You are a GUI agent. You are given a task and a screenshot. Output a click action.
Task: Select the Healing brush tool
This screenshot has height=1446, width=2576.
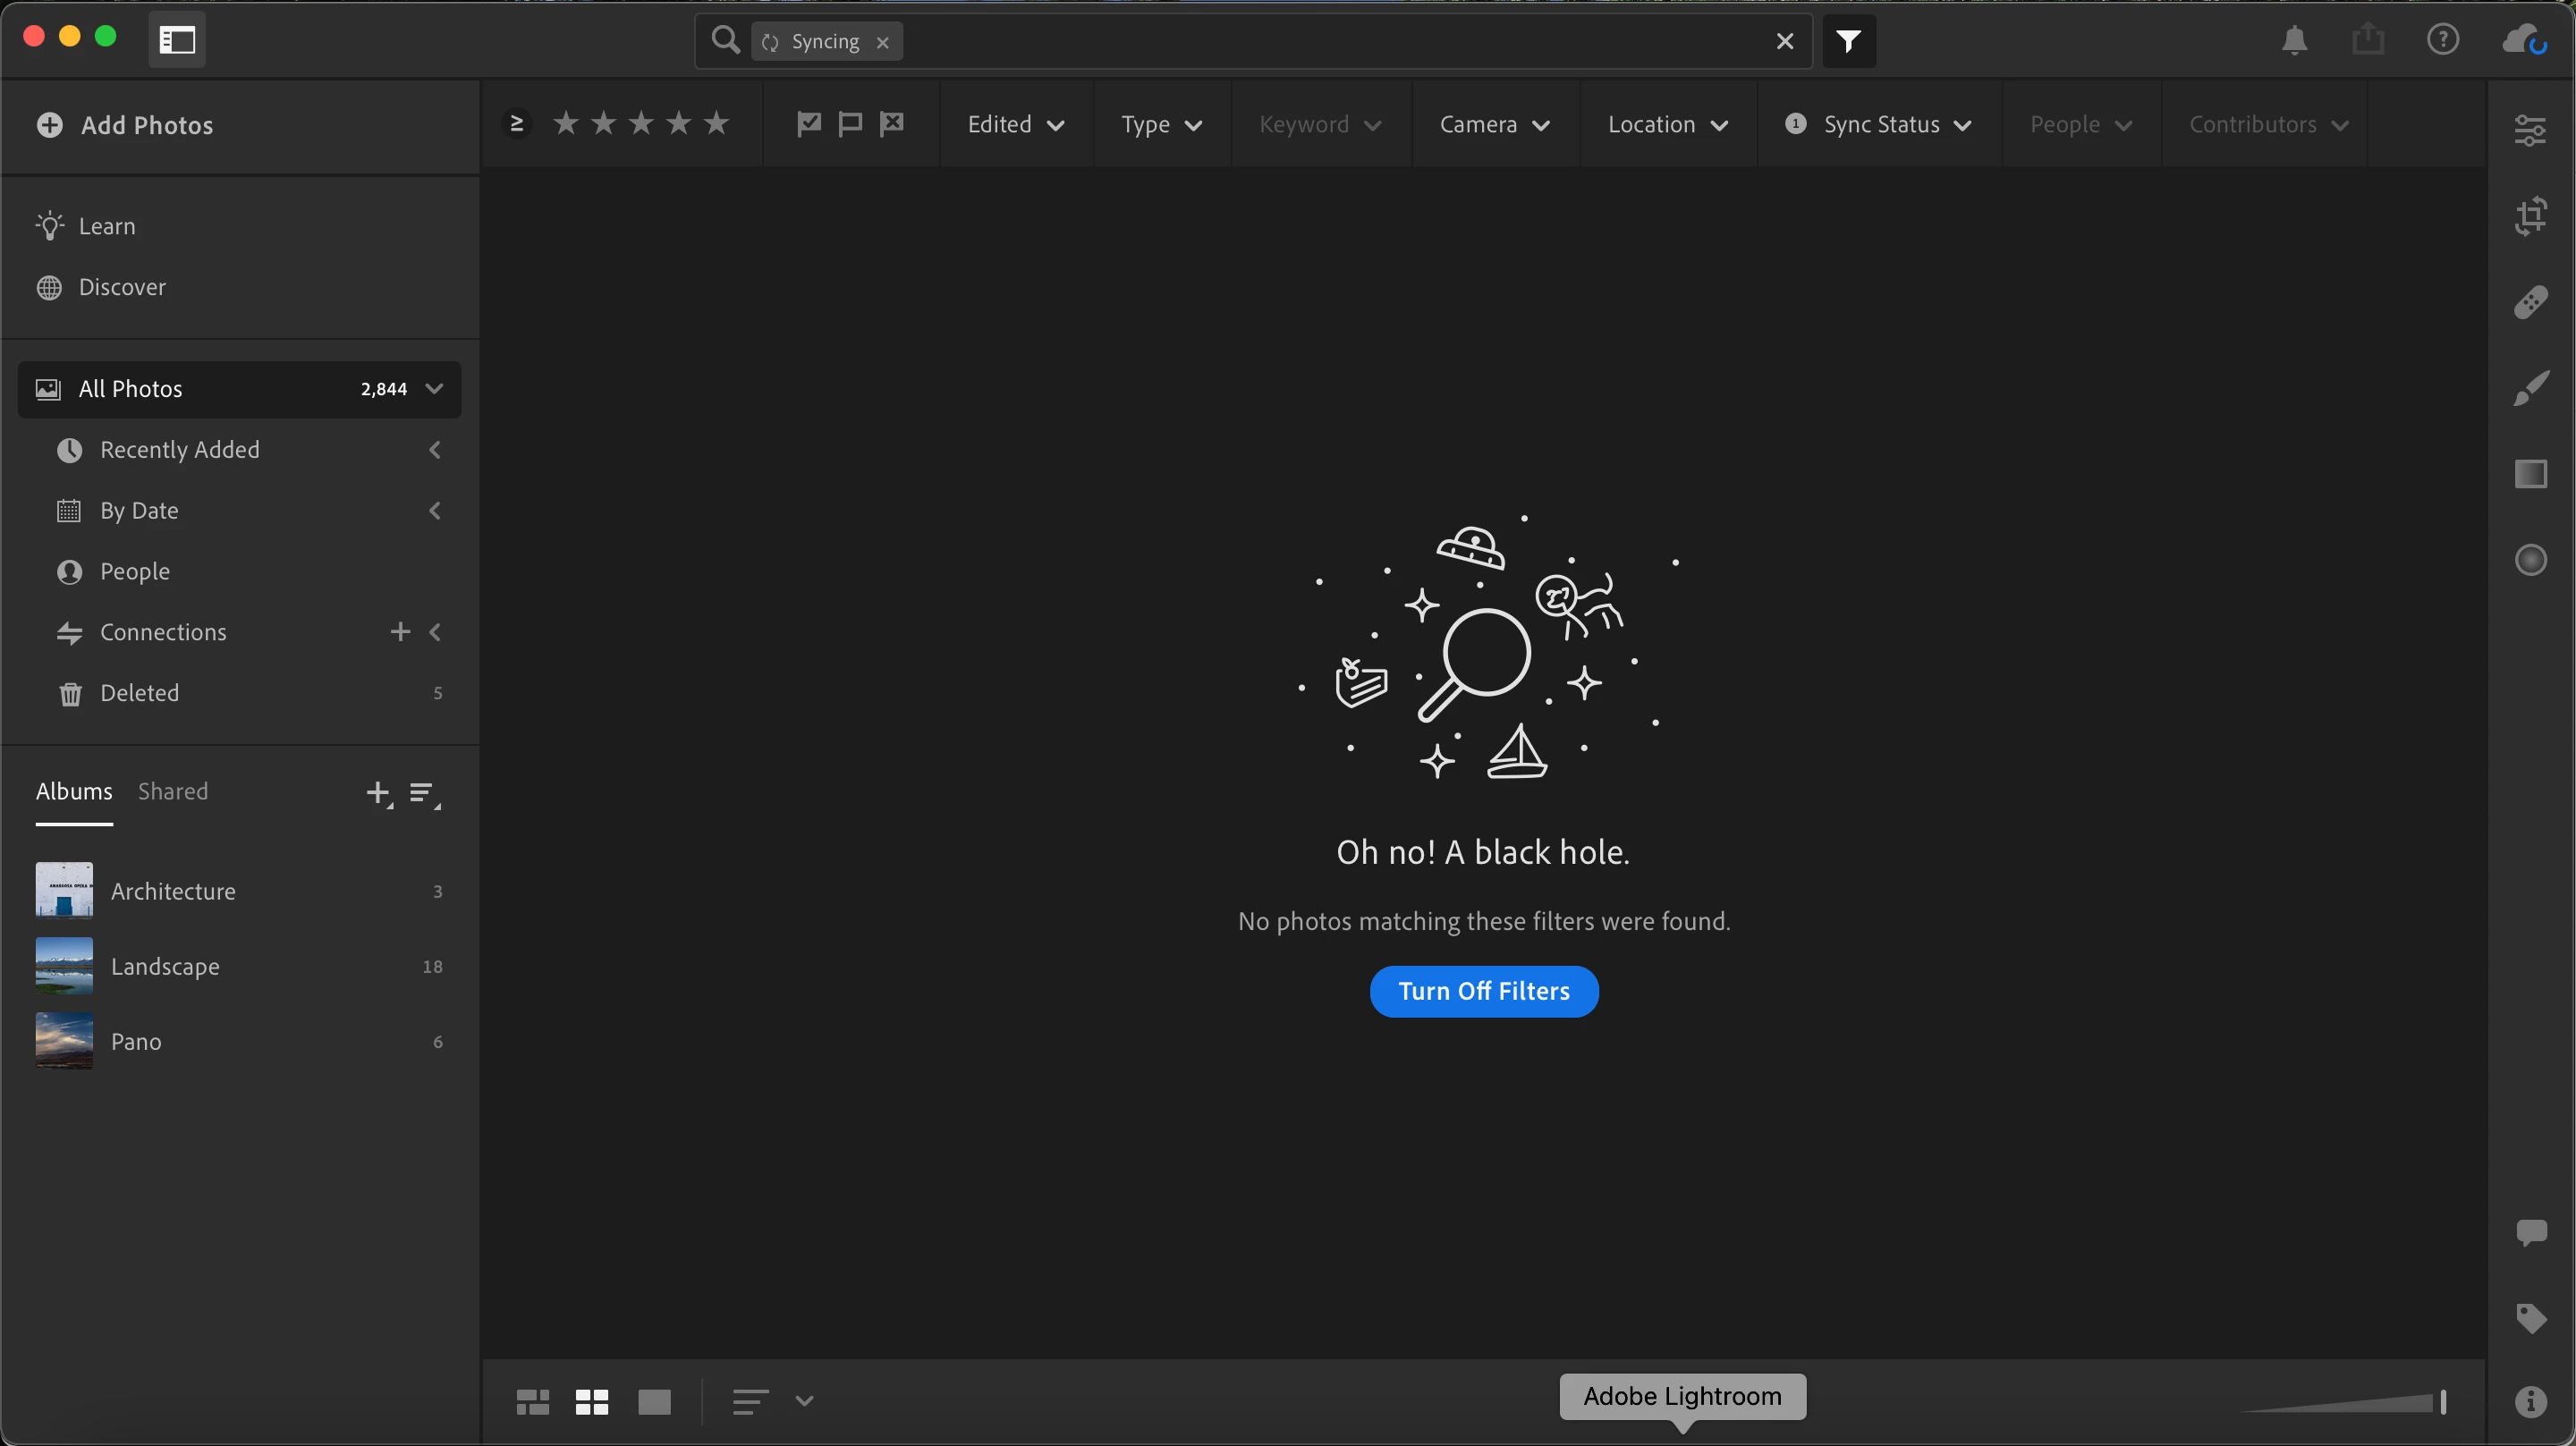(x=2530, y=302)
